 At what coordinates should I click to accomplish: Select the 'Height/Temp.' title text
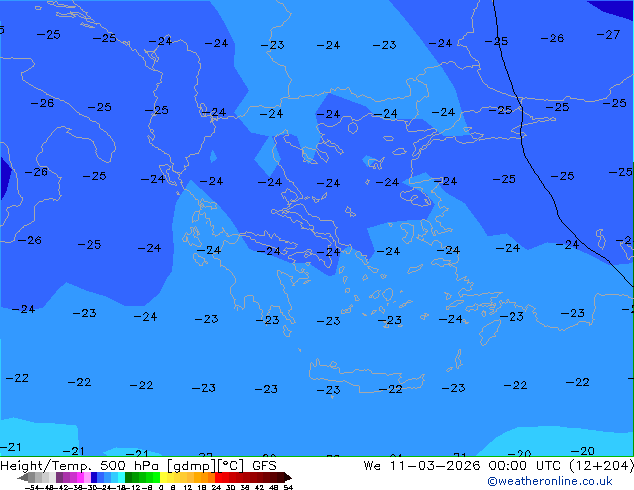[46, 466]
